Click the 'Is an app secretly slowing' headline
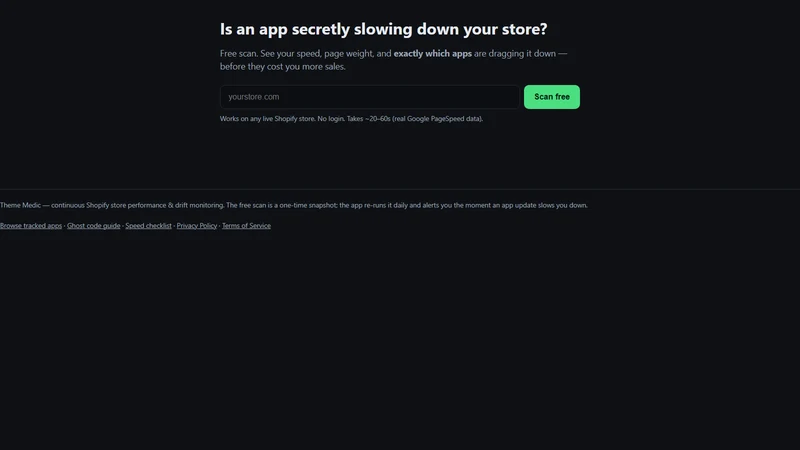Screen dimensions: 800x450 [x=383, y=29]
